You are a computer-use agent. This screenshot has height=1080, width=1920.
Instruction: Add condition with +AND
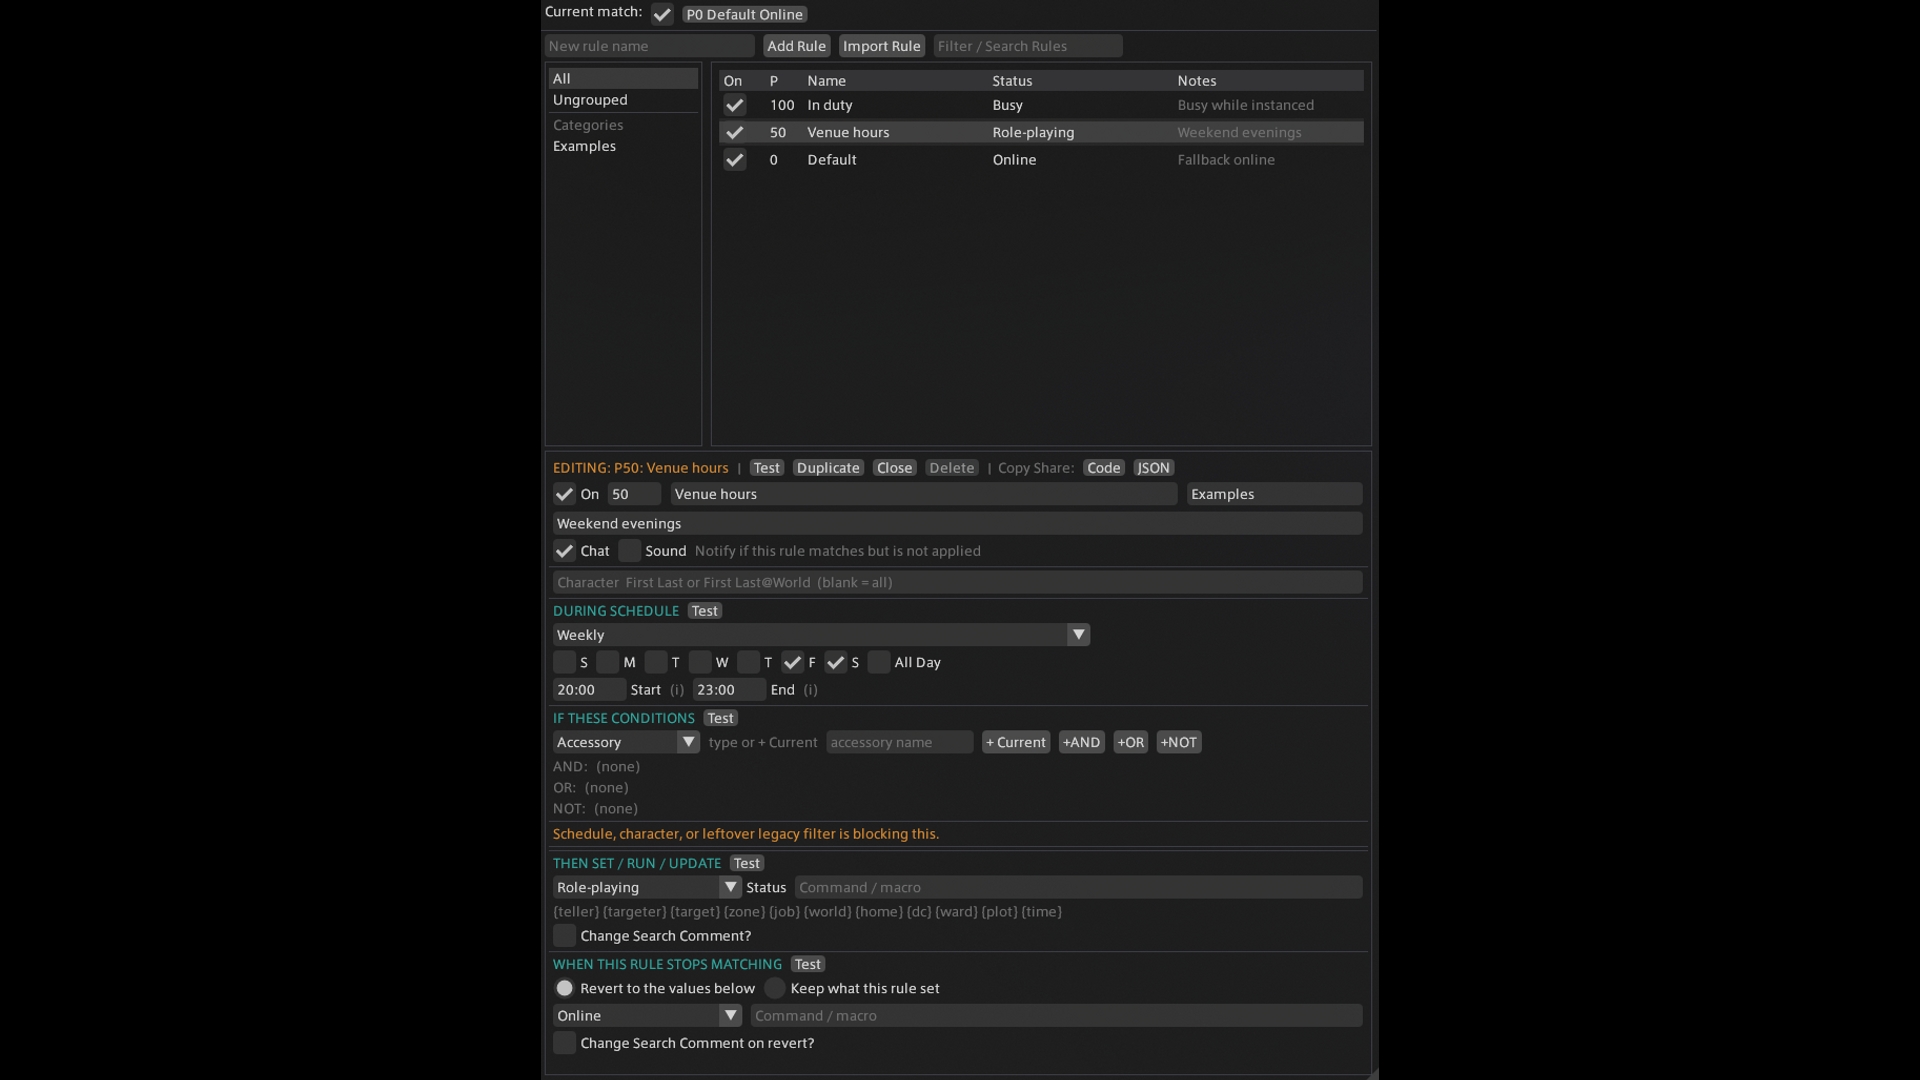coord(1081,742)
